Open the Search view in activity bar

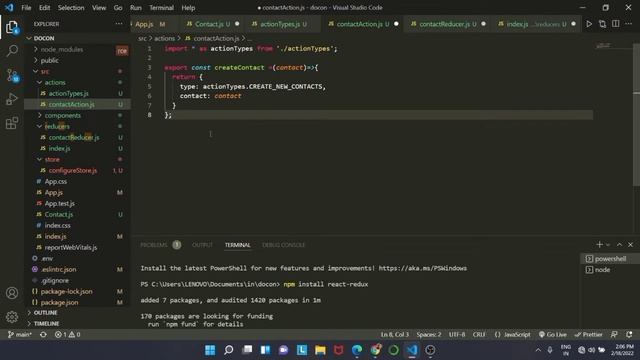[x=12, y=51]
